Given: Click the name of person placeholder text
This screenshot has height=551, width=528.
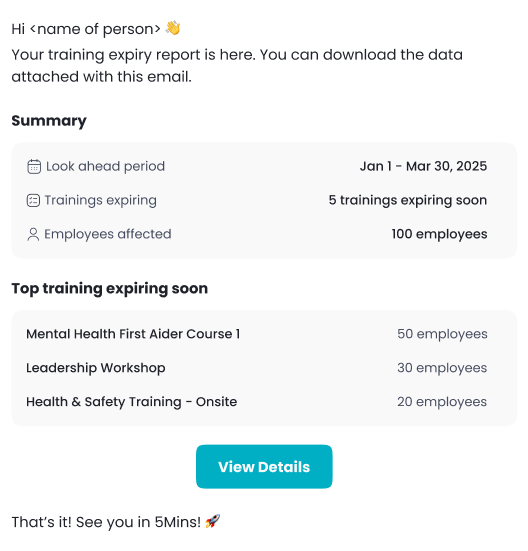Looking at the screenshot, I should point(95,29).
